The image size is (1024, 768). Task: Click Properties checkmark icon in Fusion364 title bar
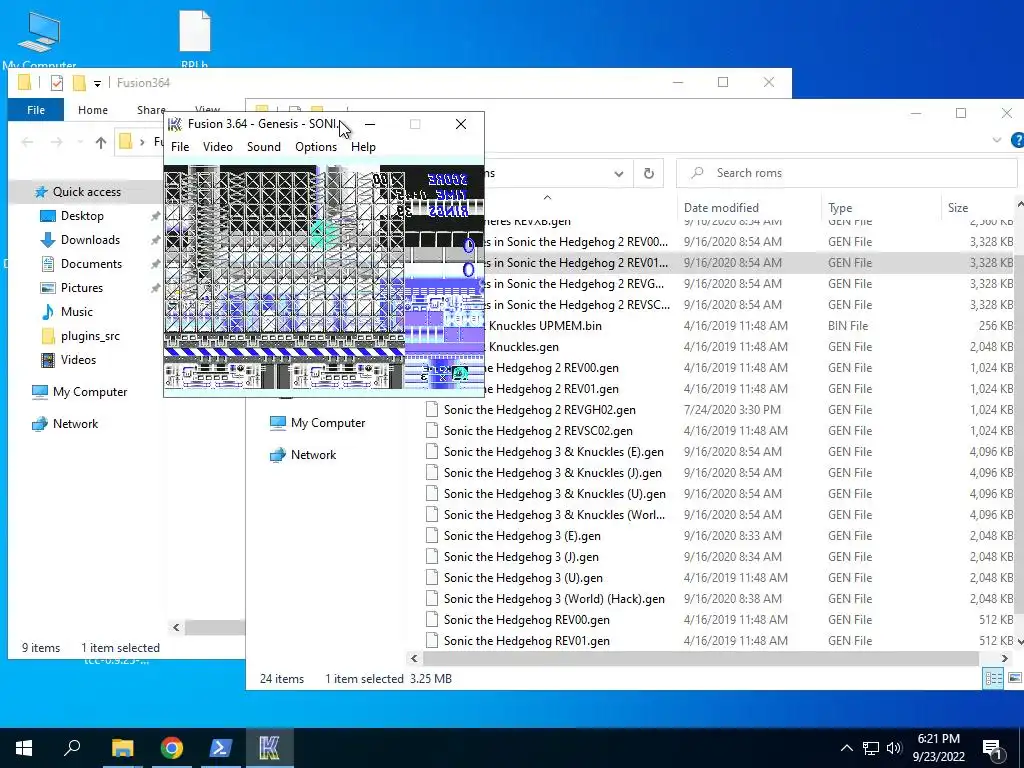57,83
